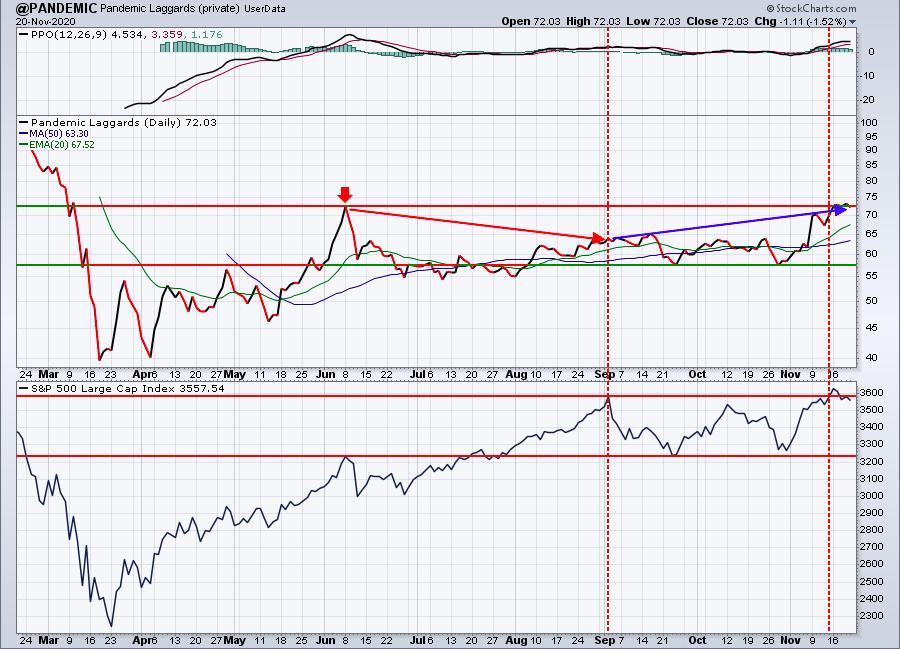The width and height of the screenshot is (900, 649).
Task: Click the Sep label on price panel axis
Action: 608,373
